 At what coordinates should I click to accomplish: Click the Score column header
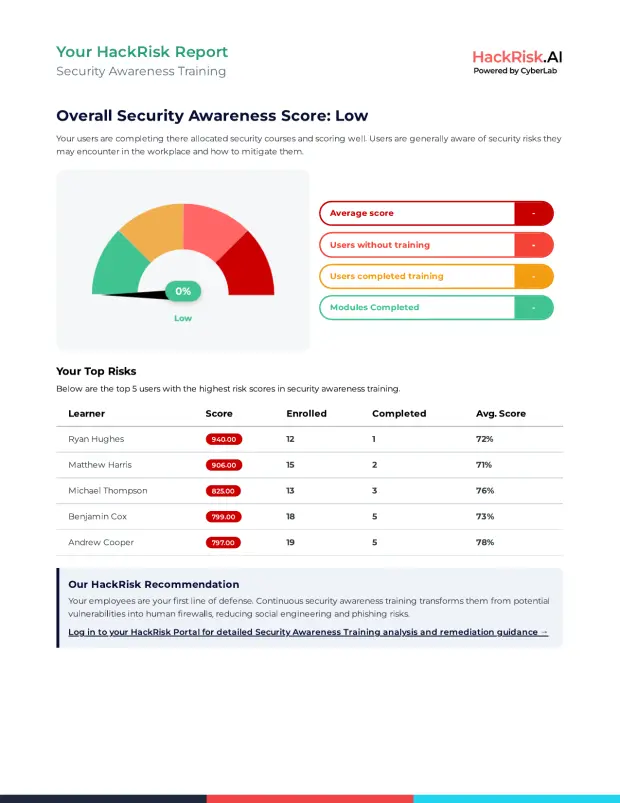219,413
